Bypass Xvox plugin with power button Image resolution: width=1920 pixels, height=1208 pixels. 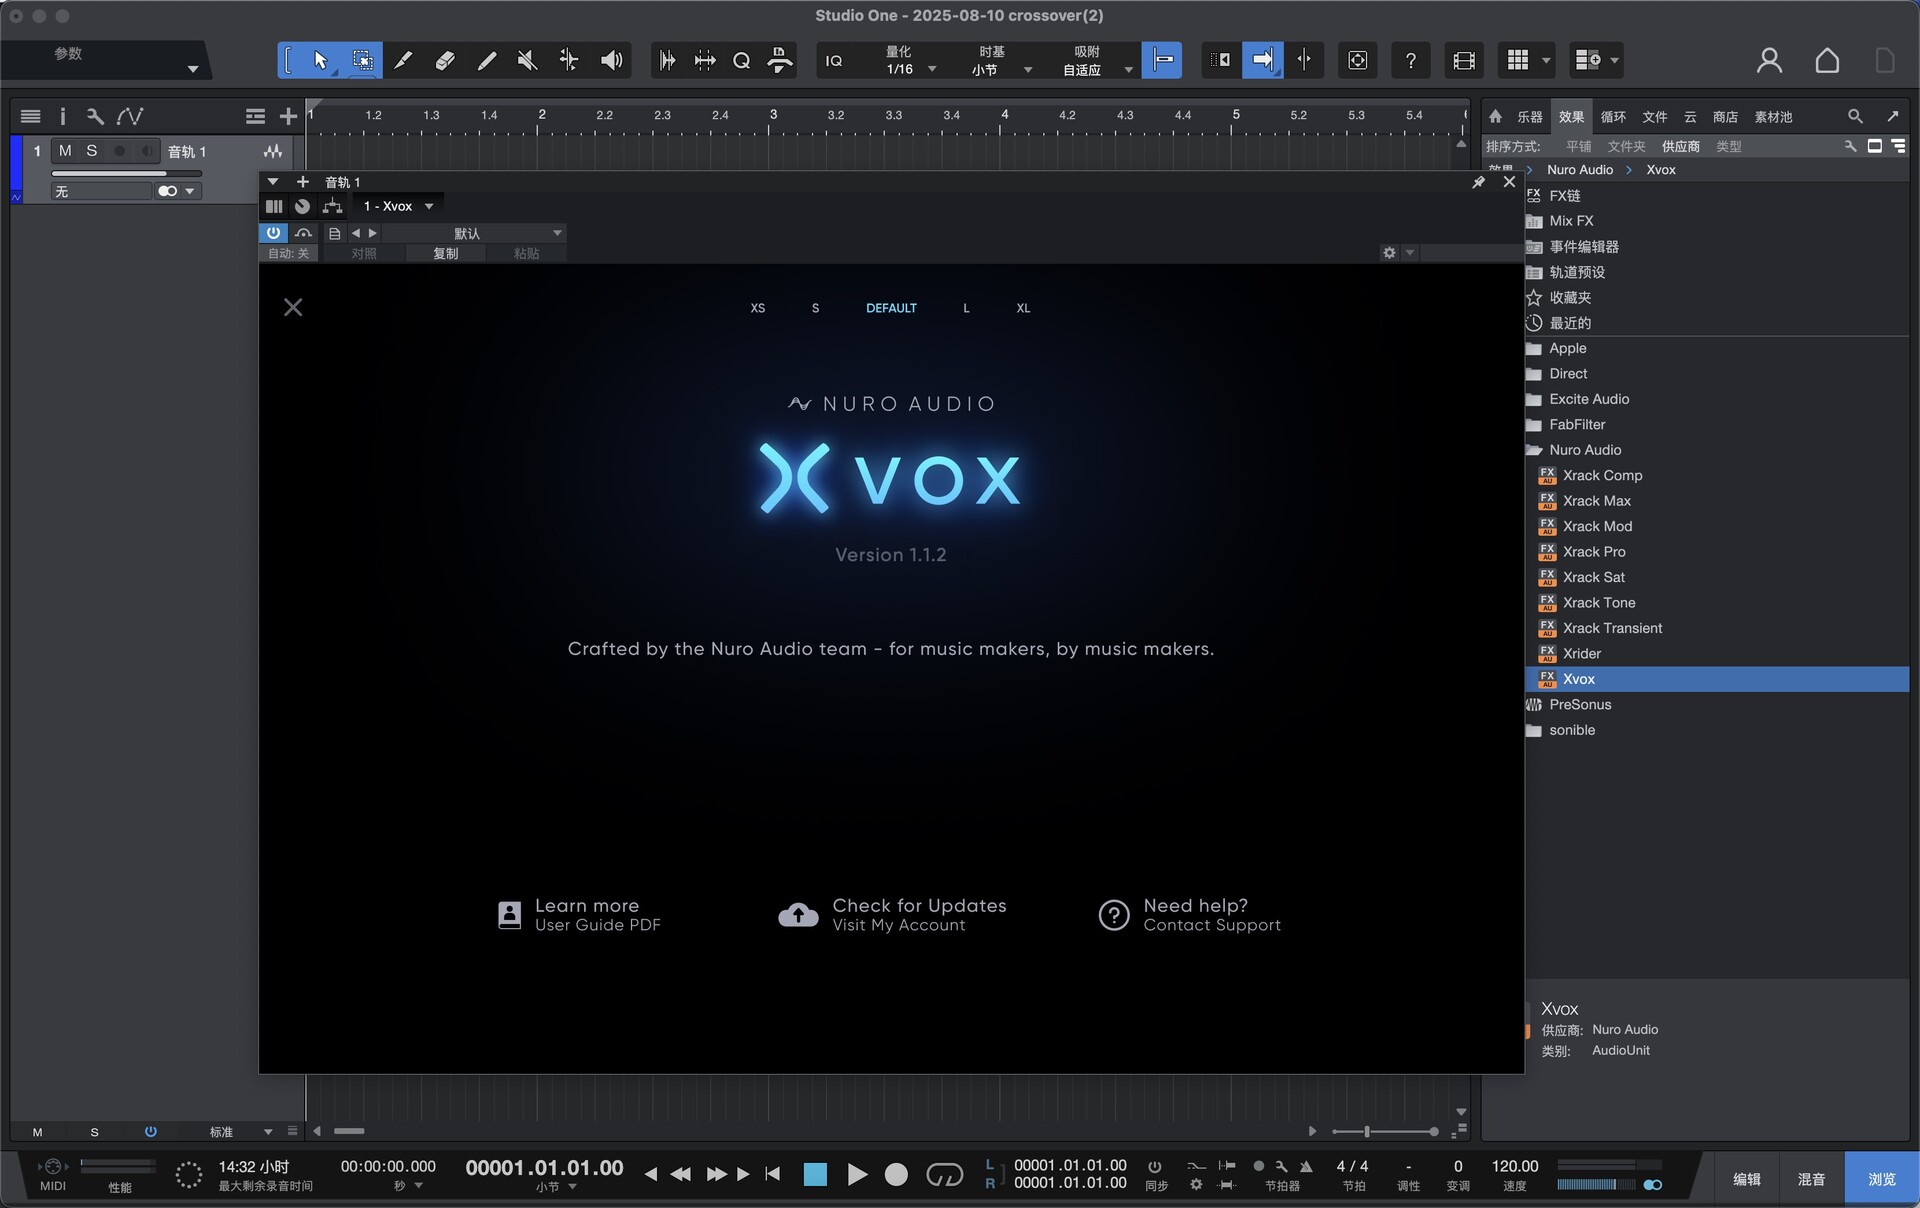(x=273, y=233)
